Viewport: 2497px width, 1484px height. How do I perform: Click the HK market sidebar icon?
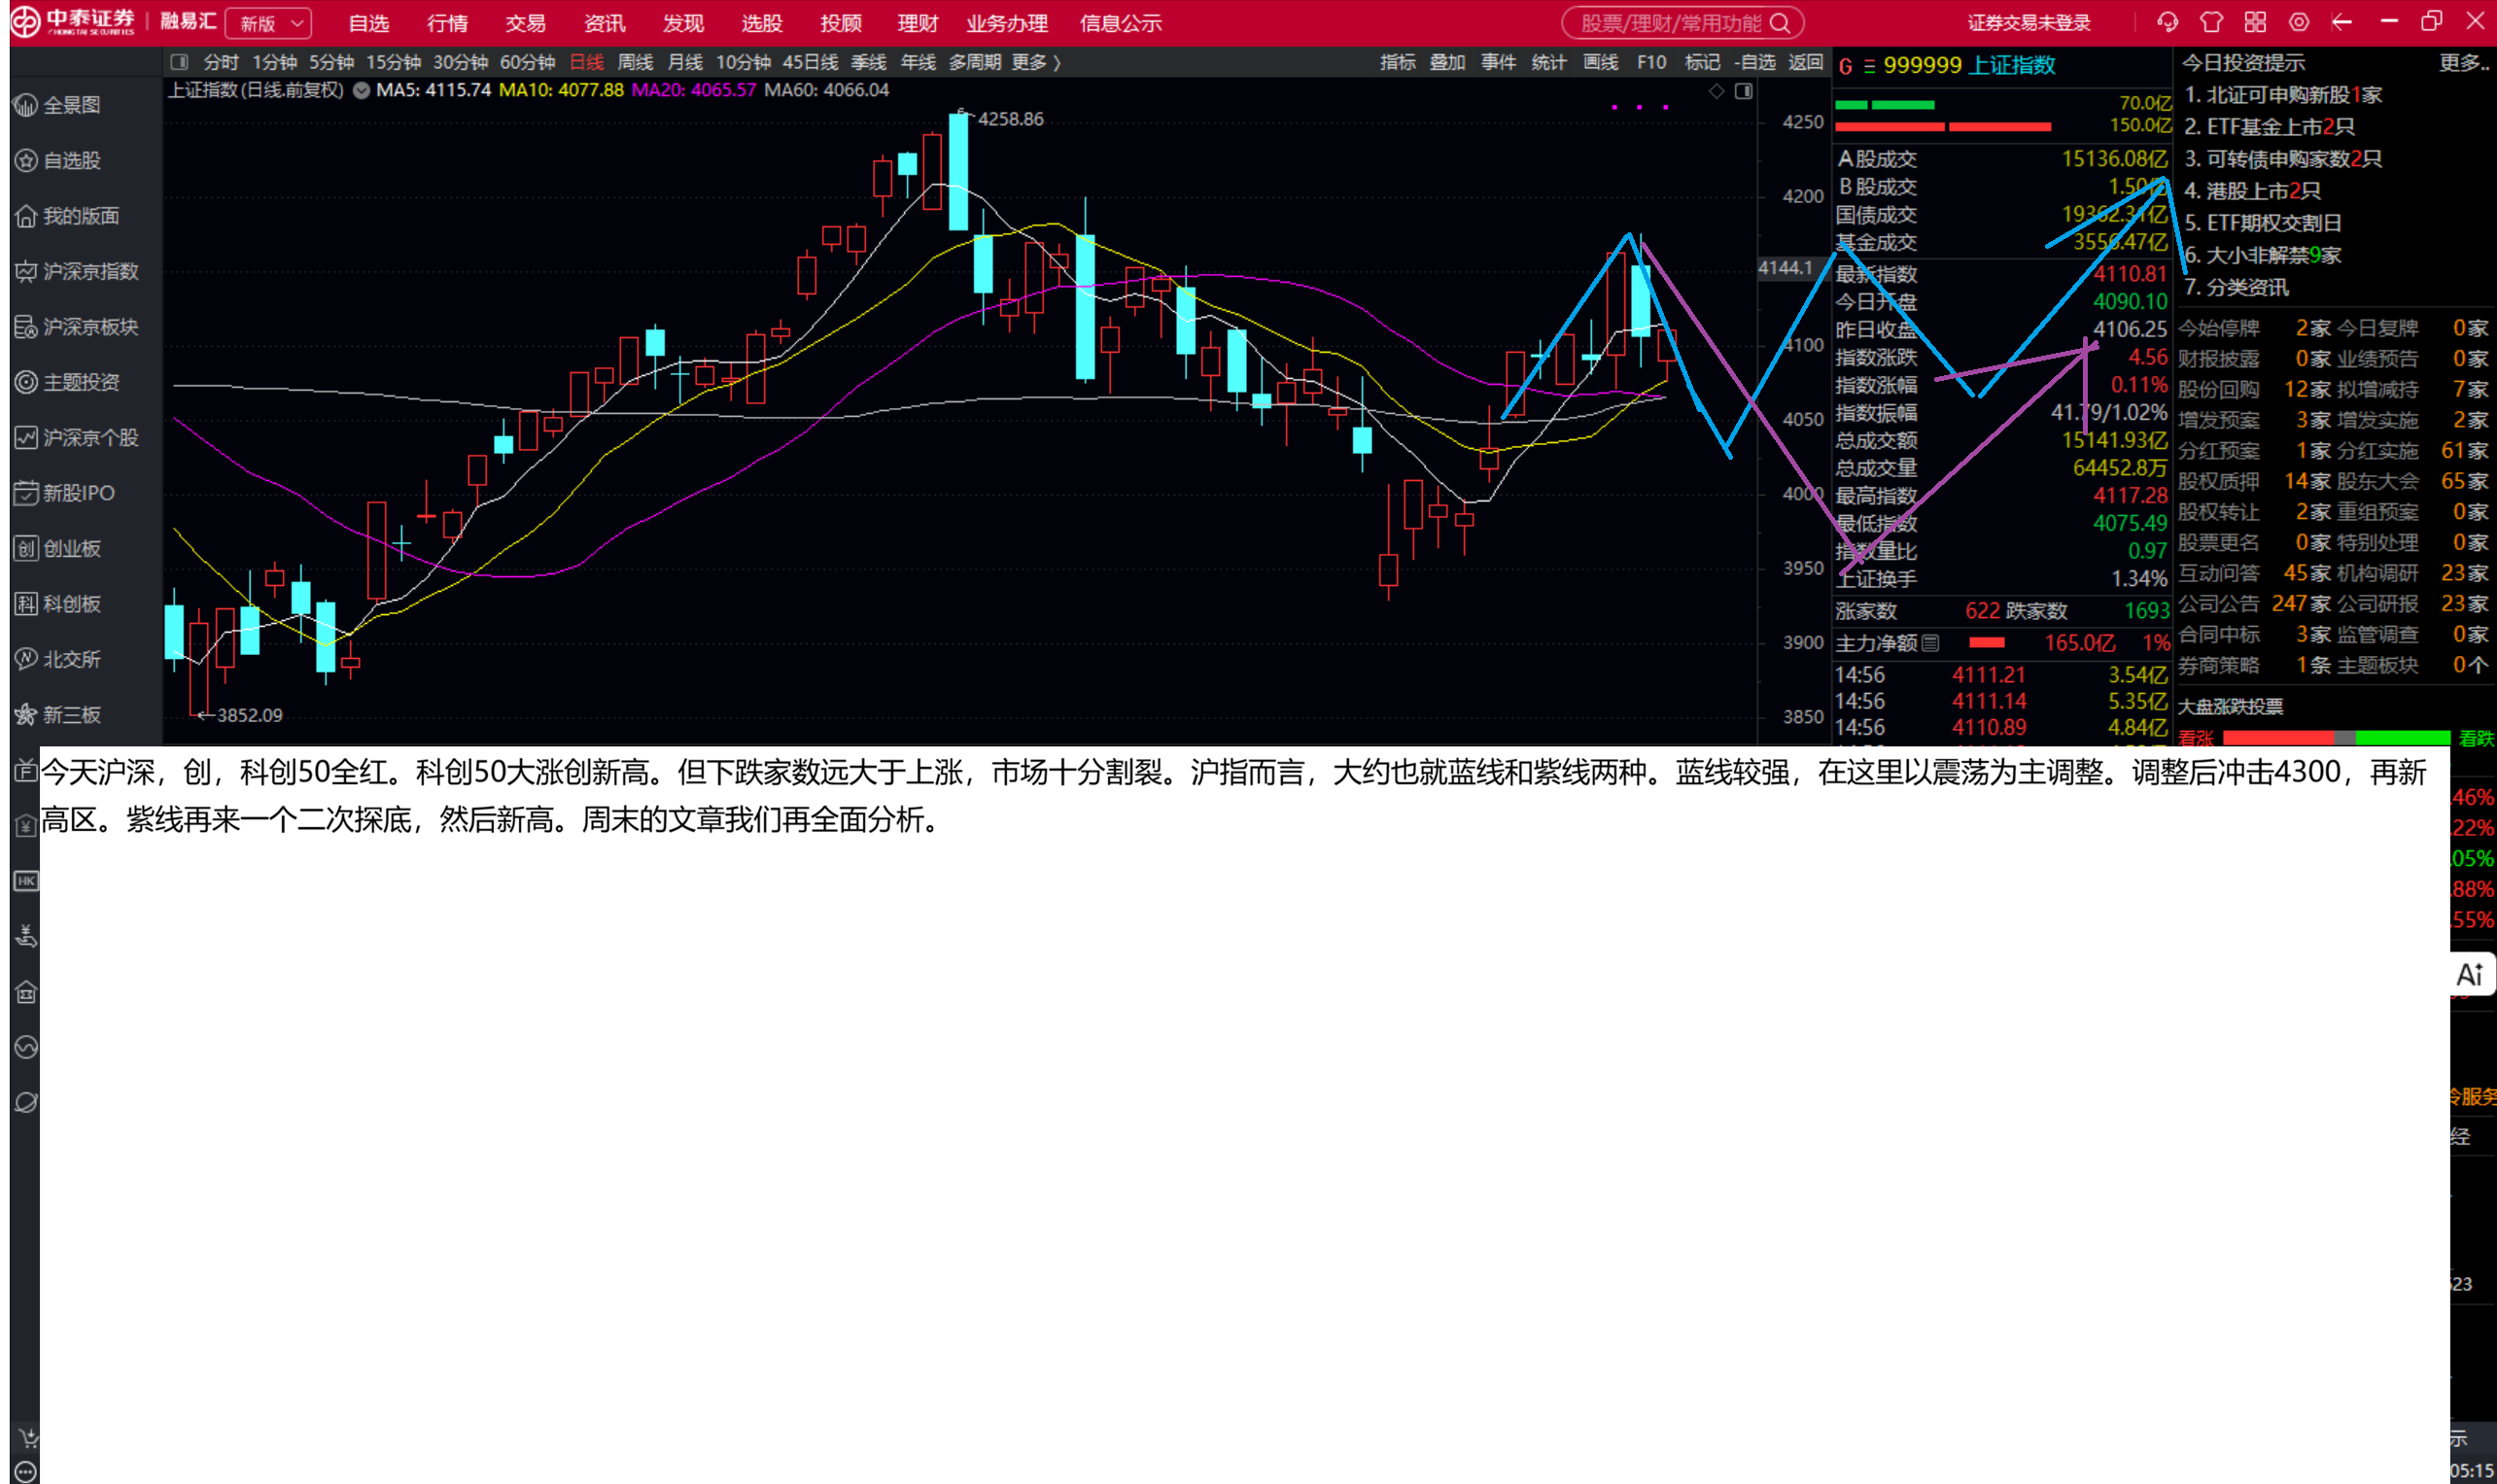[26, 881]
